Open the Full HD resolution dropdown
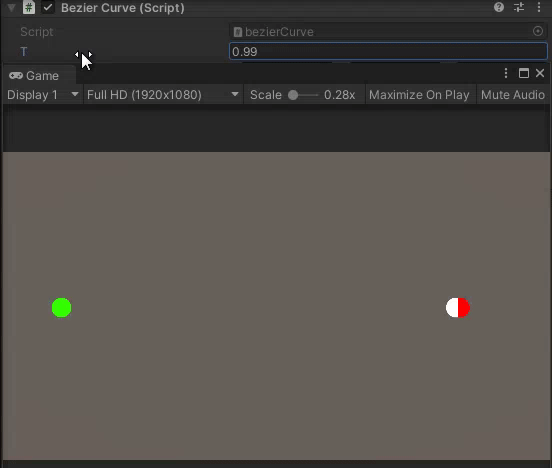This screenshot has height=468, width=552. 163,95
